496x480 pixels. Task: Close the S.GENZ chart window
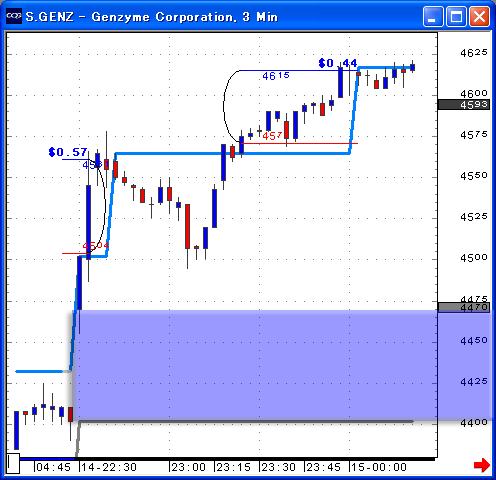tap(479, 16)
